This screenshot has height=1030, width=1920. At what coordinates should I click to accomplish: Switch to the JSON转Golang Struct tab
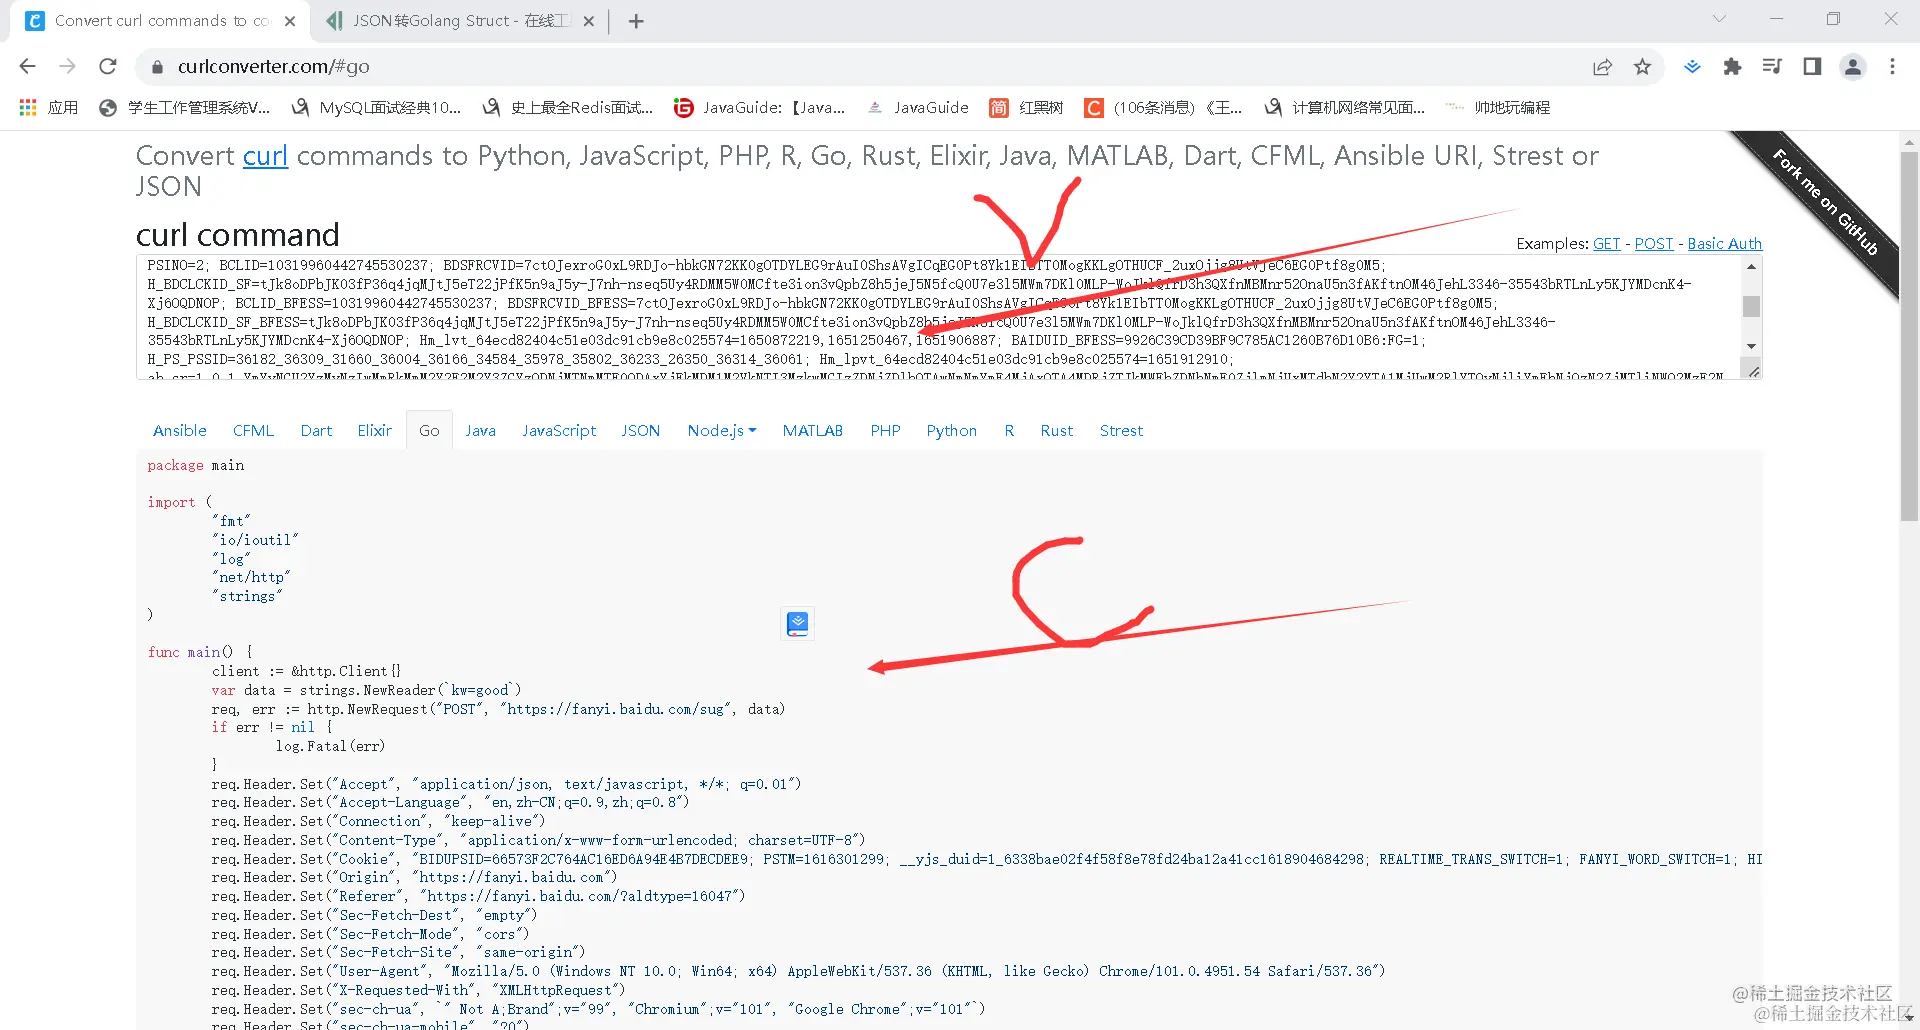coord(460,21)
